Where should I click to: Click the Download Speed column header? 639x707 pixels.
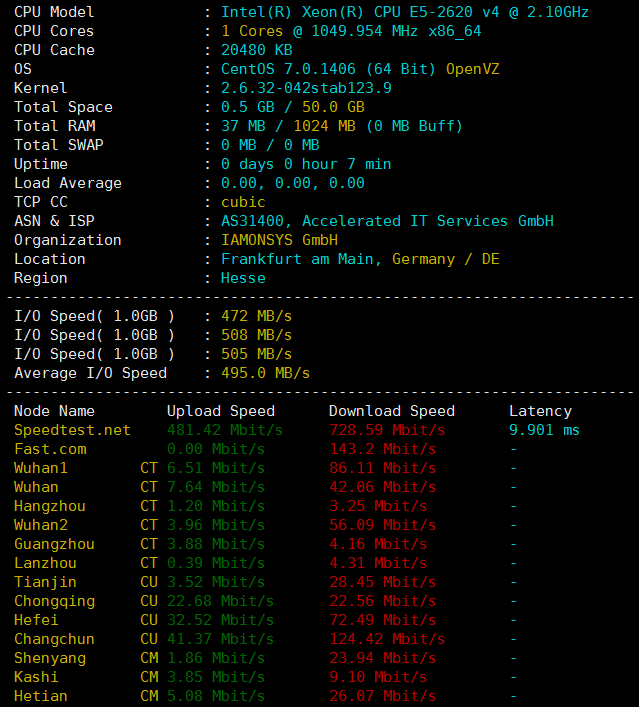pyautogui.click(x=391, y=411)
